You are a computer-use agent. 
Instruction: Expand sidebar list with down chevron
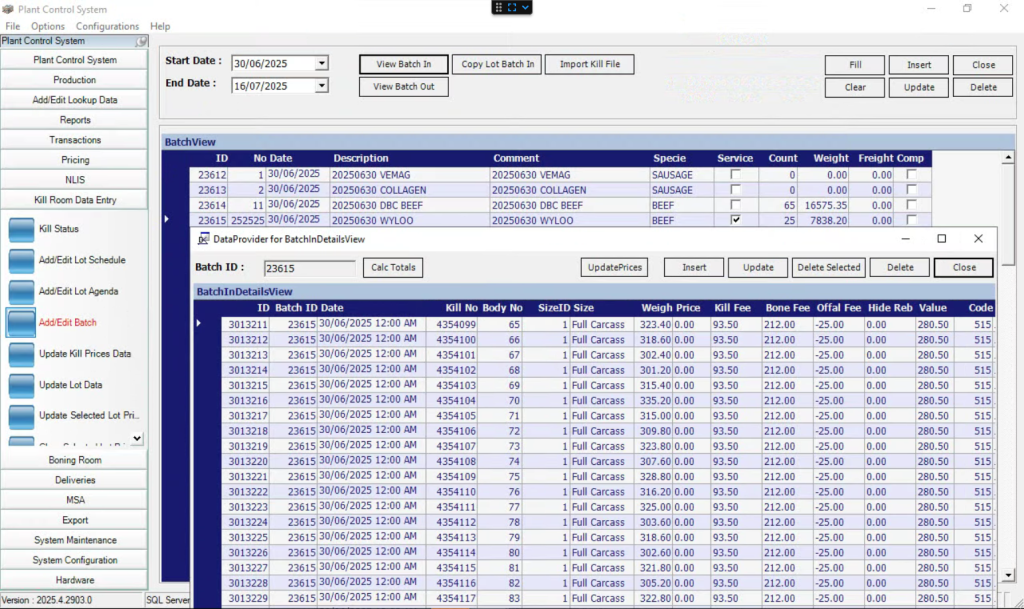point(136,439)
